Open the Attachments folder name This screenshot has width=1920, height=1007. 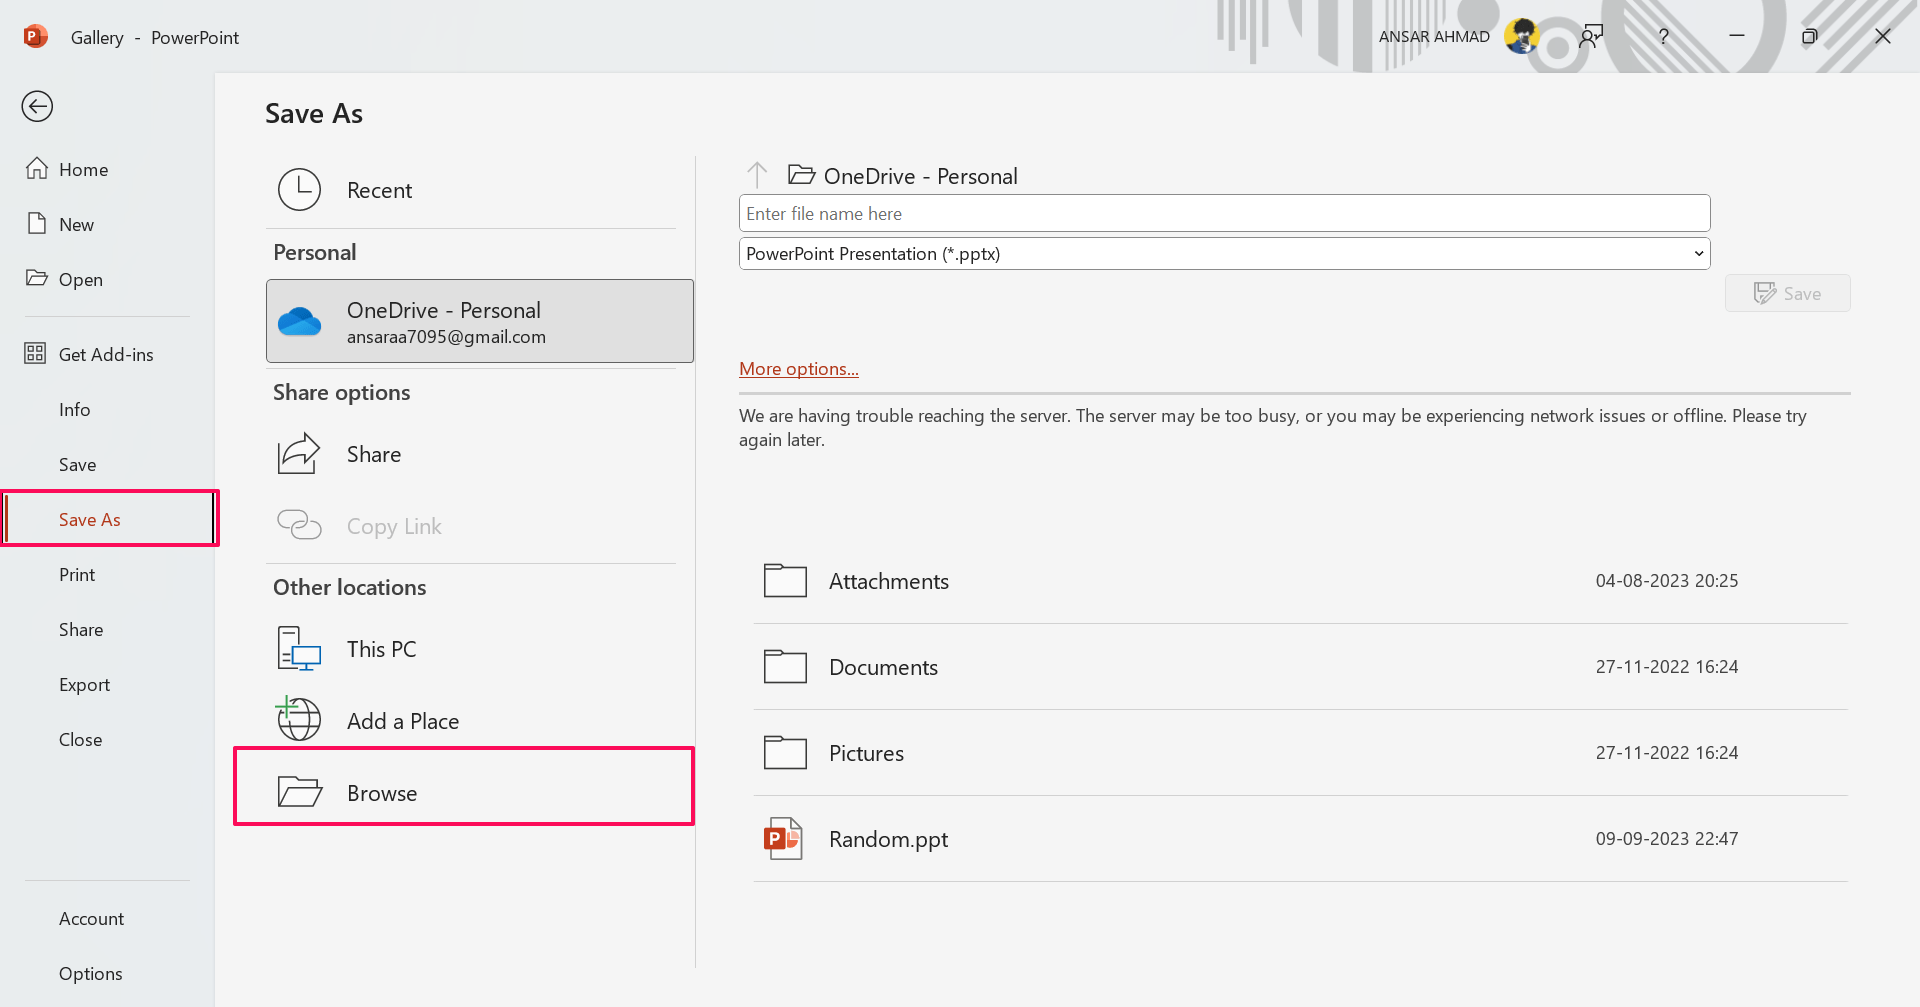pyautogui.click(x=889, y=581)
